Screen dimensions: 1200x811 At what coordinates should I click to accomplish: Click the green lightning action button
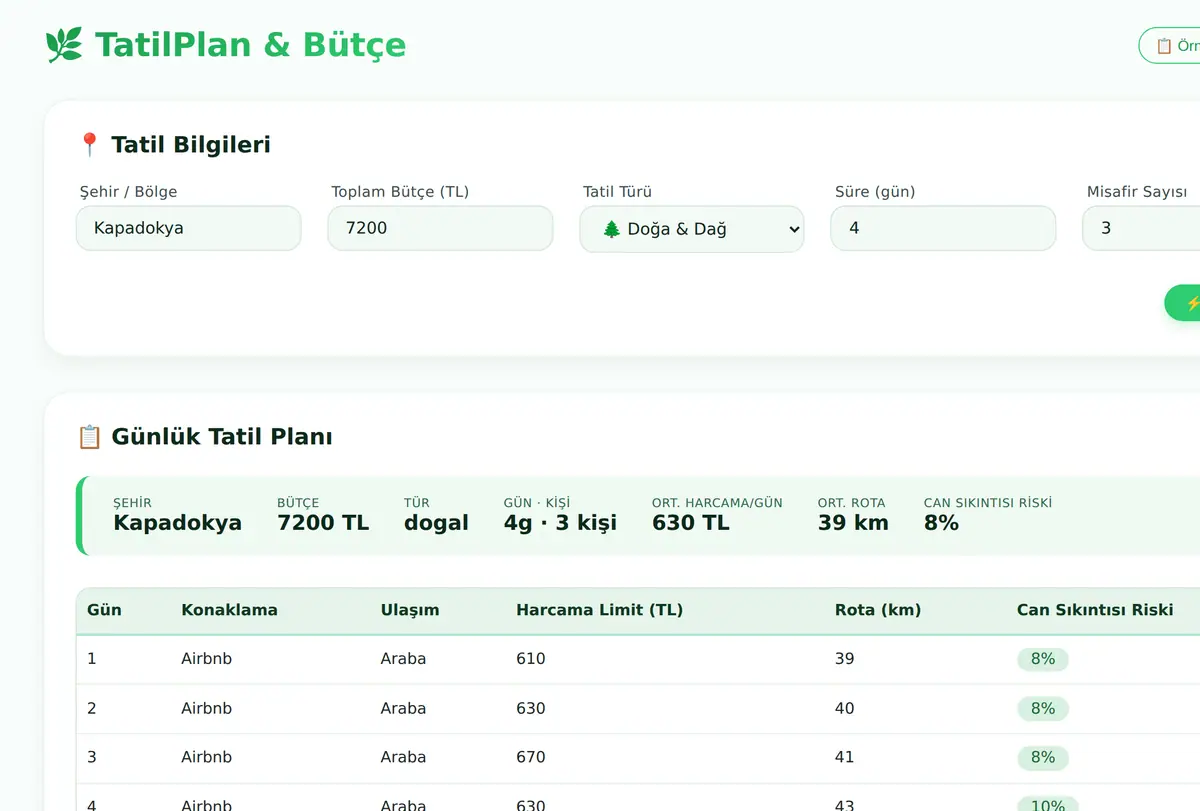(x=1183, y=303)
